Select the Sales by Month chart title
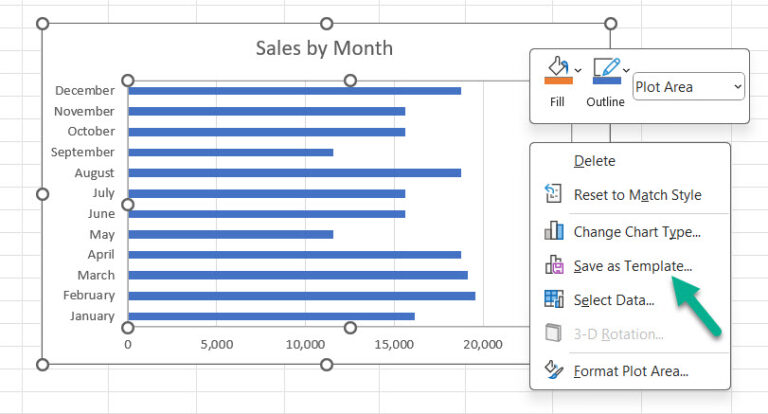This screenshot has height=414, width=768. (324, 49)
